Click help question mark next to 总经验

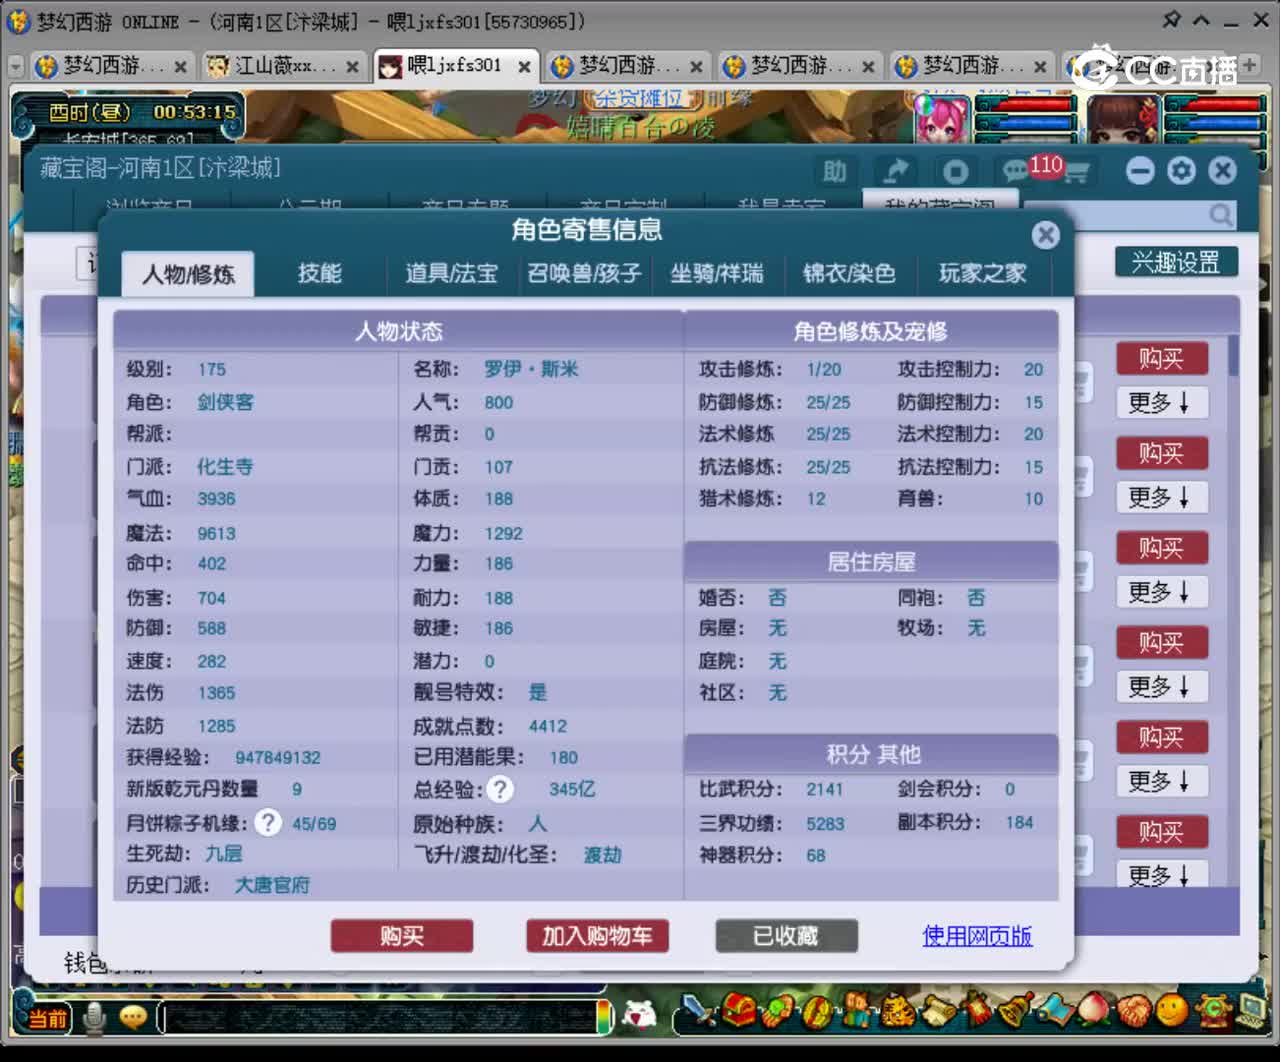click(x=500, y=789)
